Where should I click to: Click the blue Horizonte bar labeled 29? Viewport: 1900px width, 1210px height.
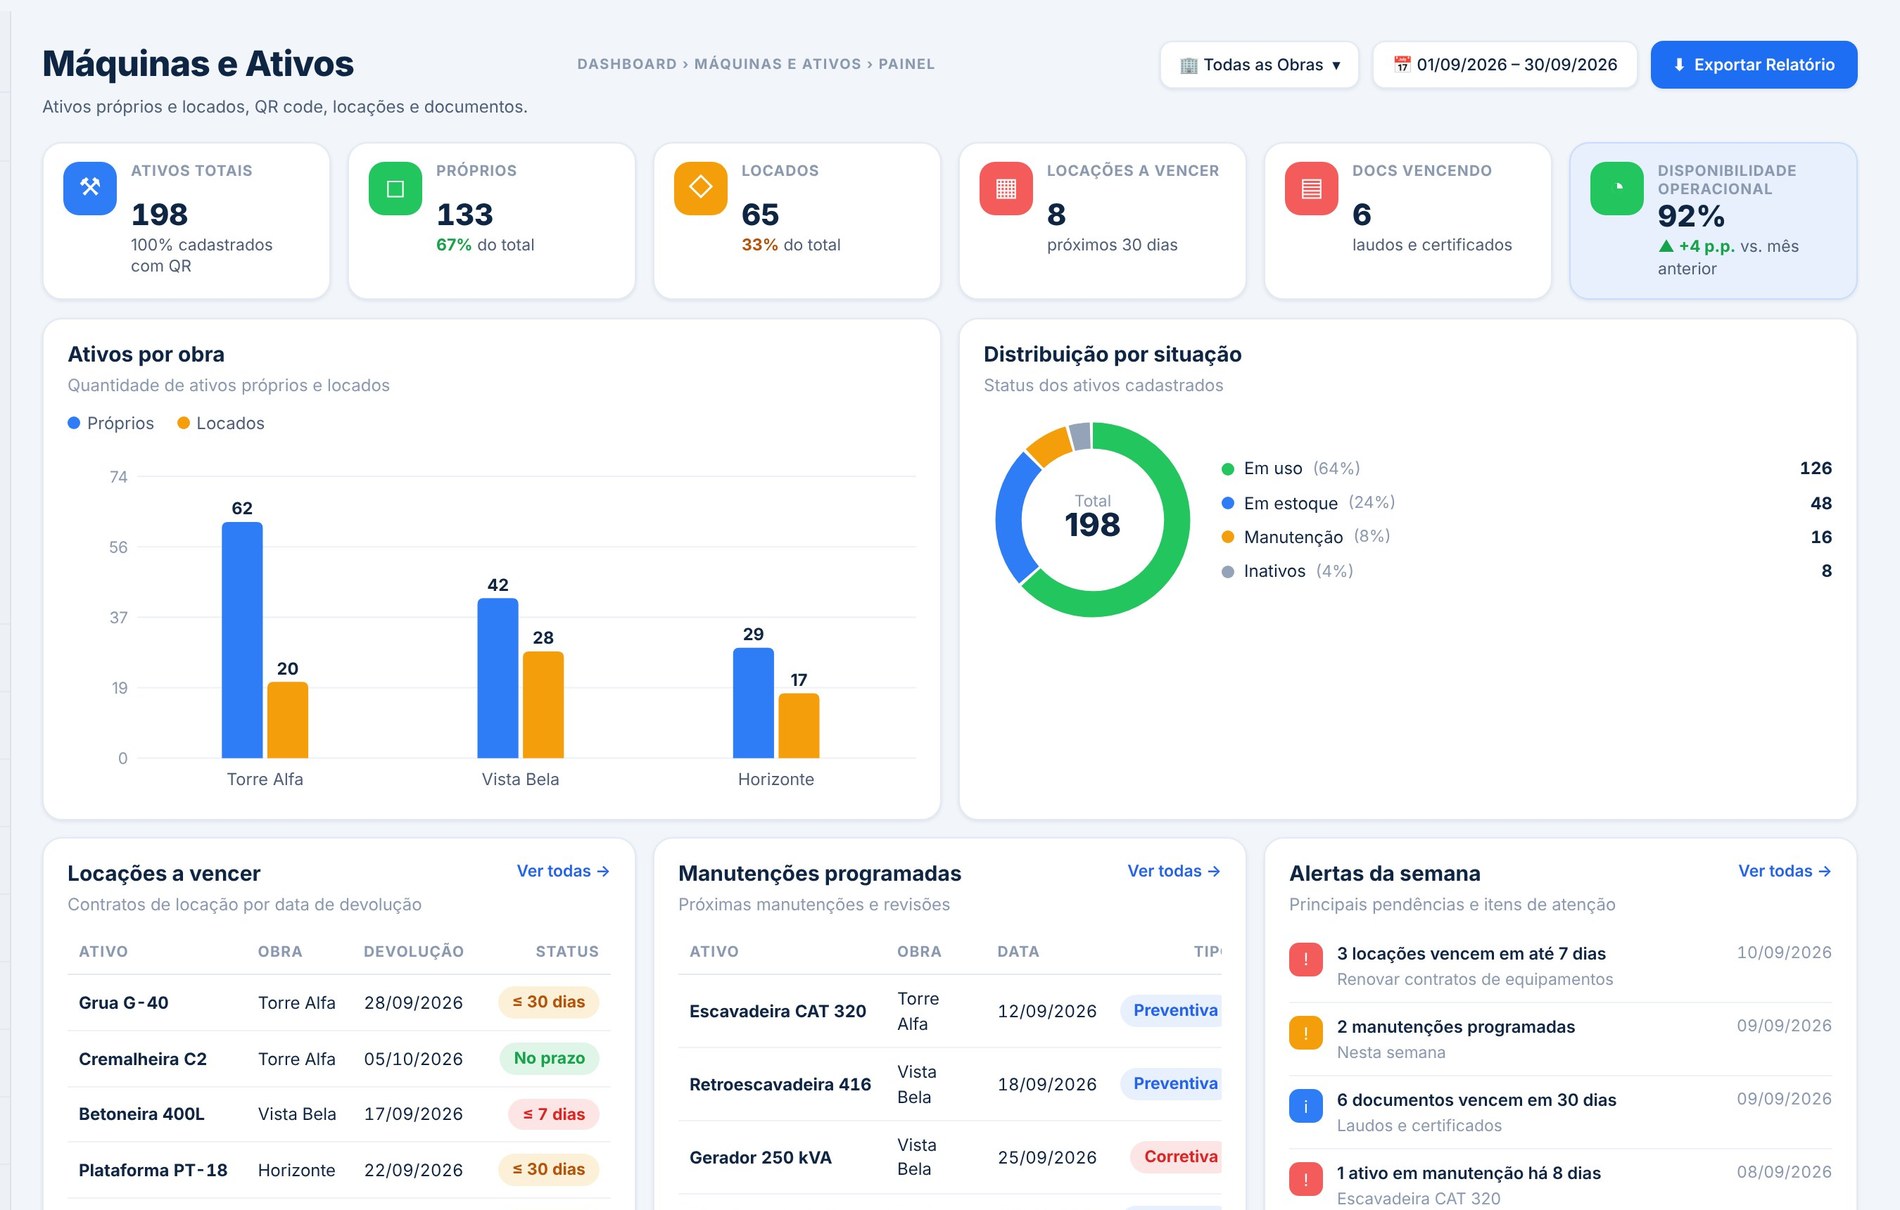(x=753, y=703)
